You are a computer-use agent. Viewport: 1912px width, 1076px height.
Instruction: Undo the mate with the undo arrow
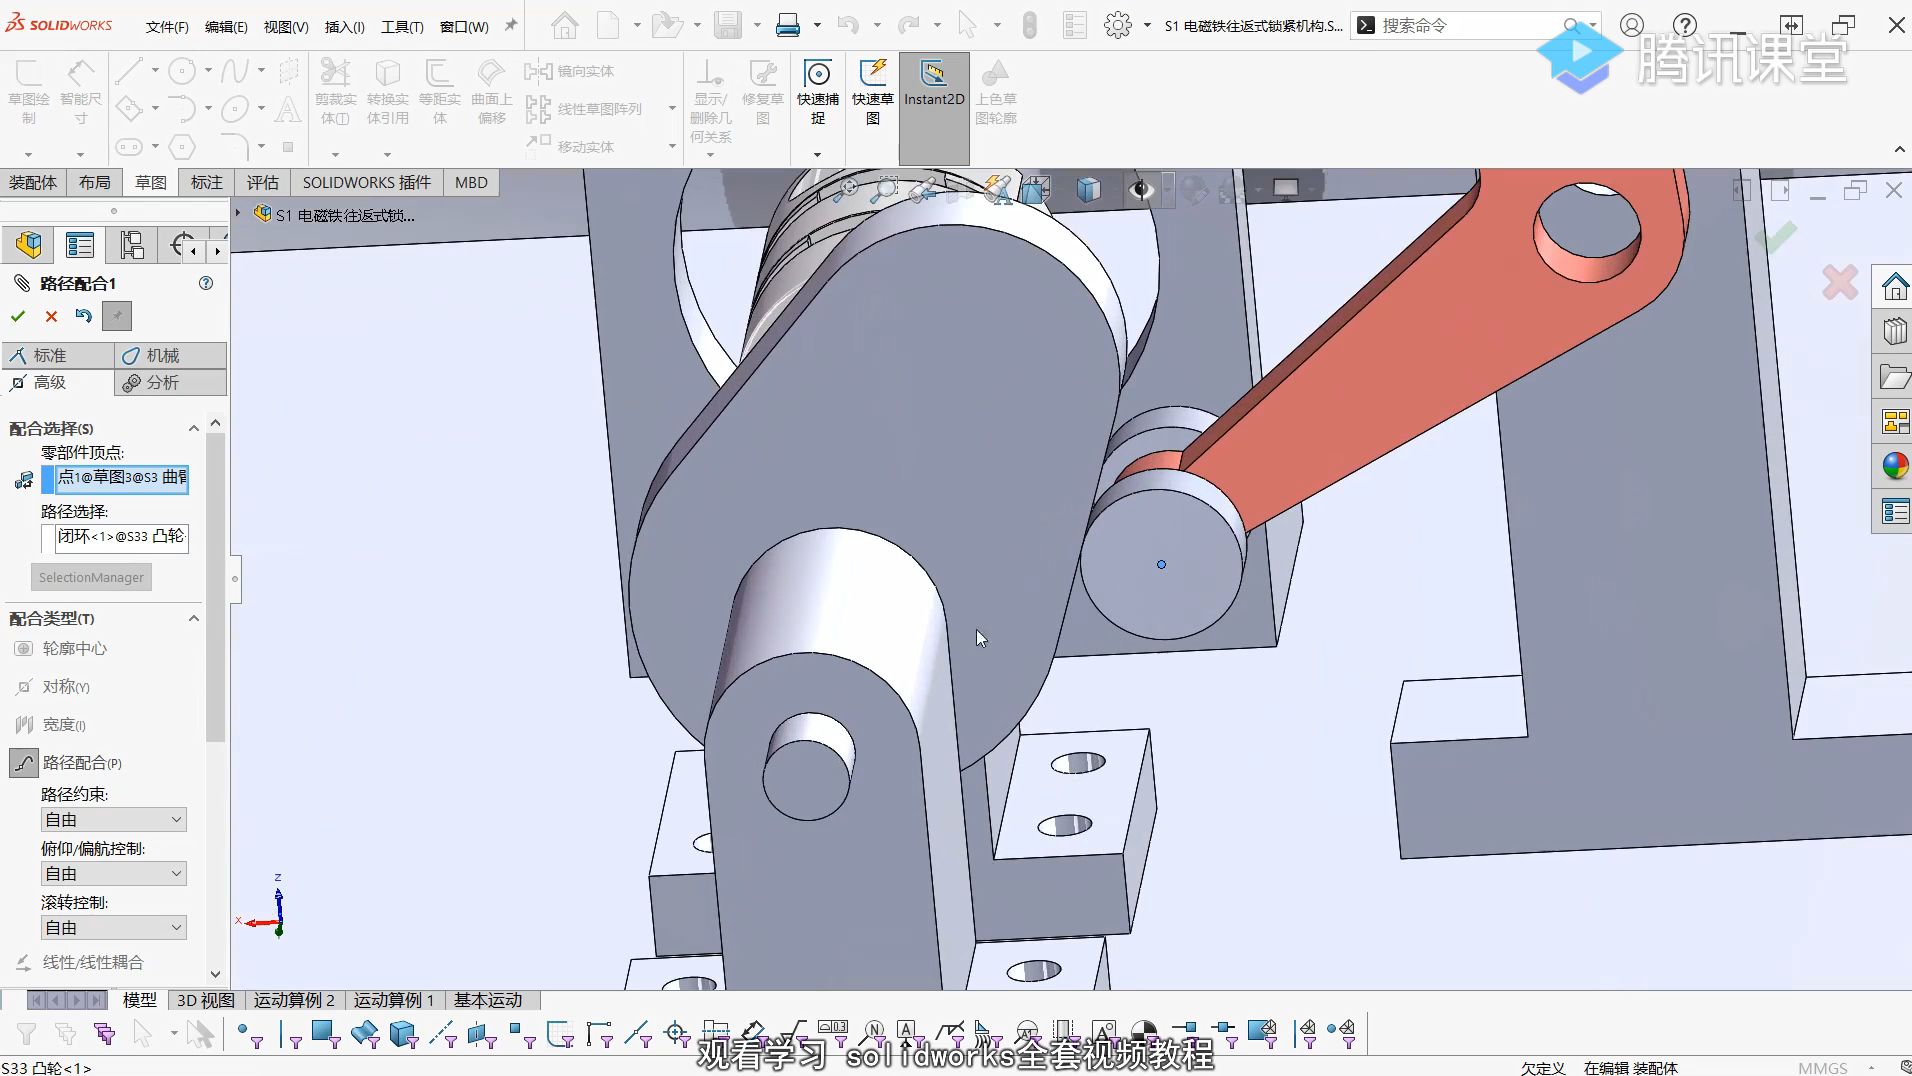[83, 316]
